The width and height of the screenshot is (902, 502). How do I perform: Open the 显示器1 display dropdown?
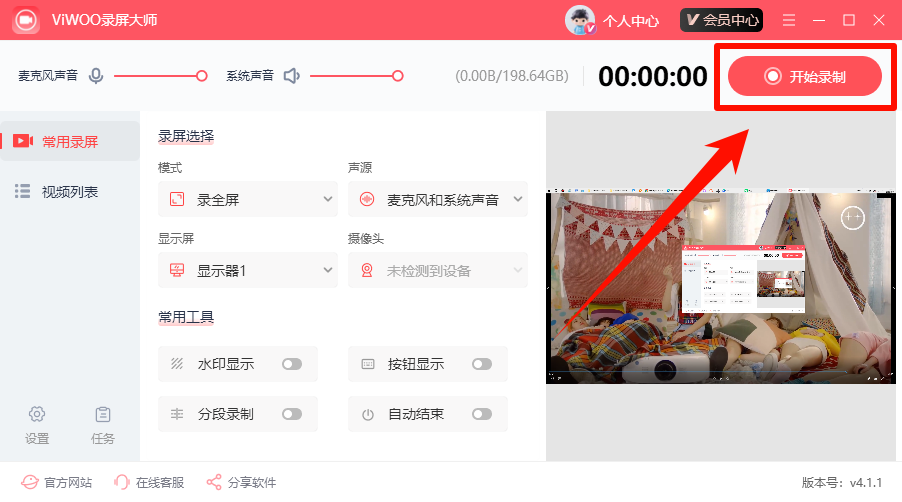pos(248,270)
